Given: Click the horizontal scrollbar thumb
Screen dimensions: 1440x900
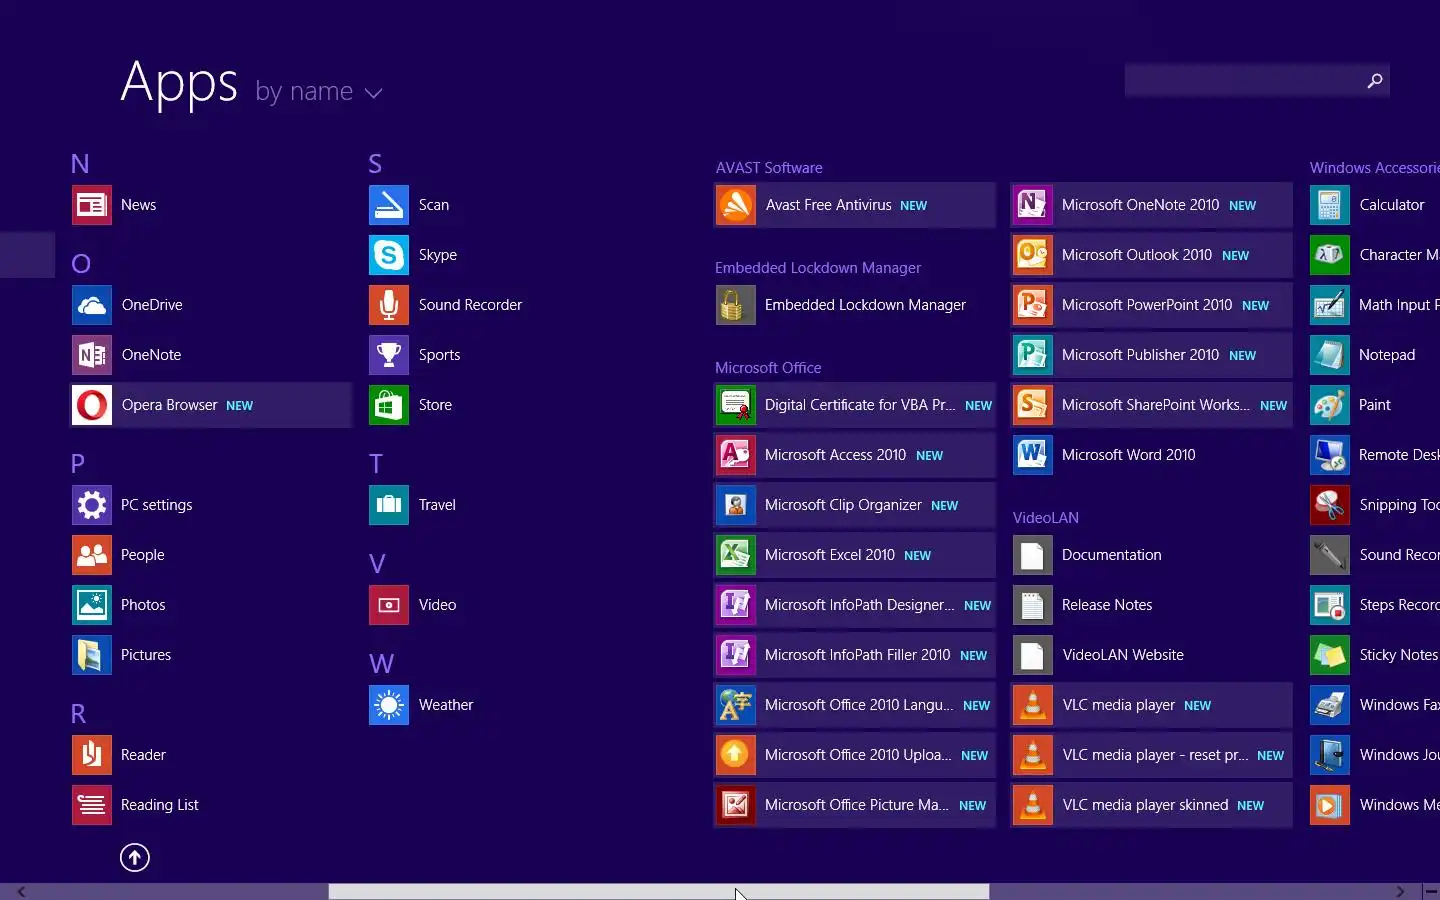Looking at the screenshot, I should coord(659,892).
